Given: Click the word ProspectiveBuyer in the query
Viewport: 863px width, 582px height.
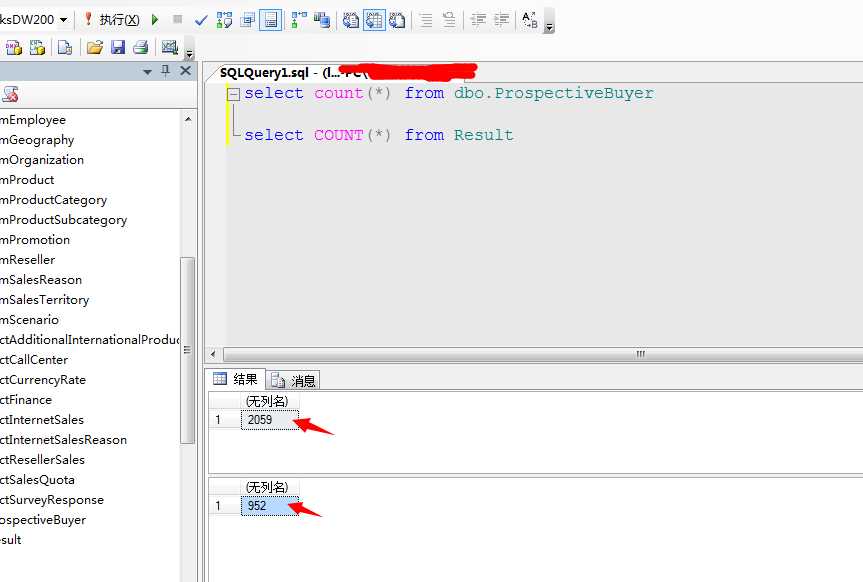Looking at the screenshot, I should click(x=574, y=93).
